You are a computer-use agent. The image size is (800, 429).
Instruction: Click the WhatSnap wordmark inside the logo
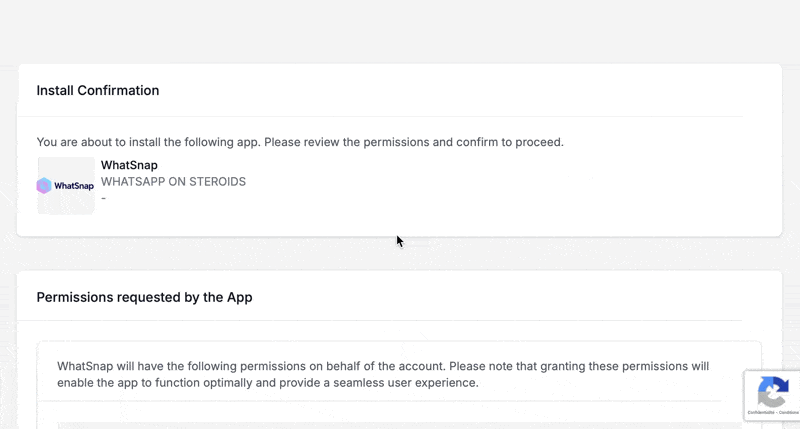pos(73,186)
